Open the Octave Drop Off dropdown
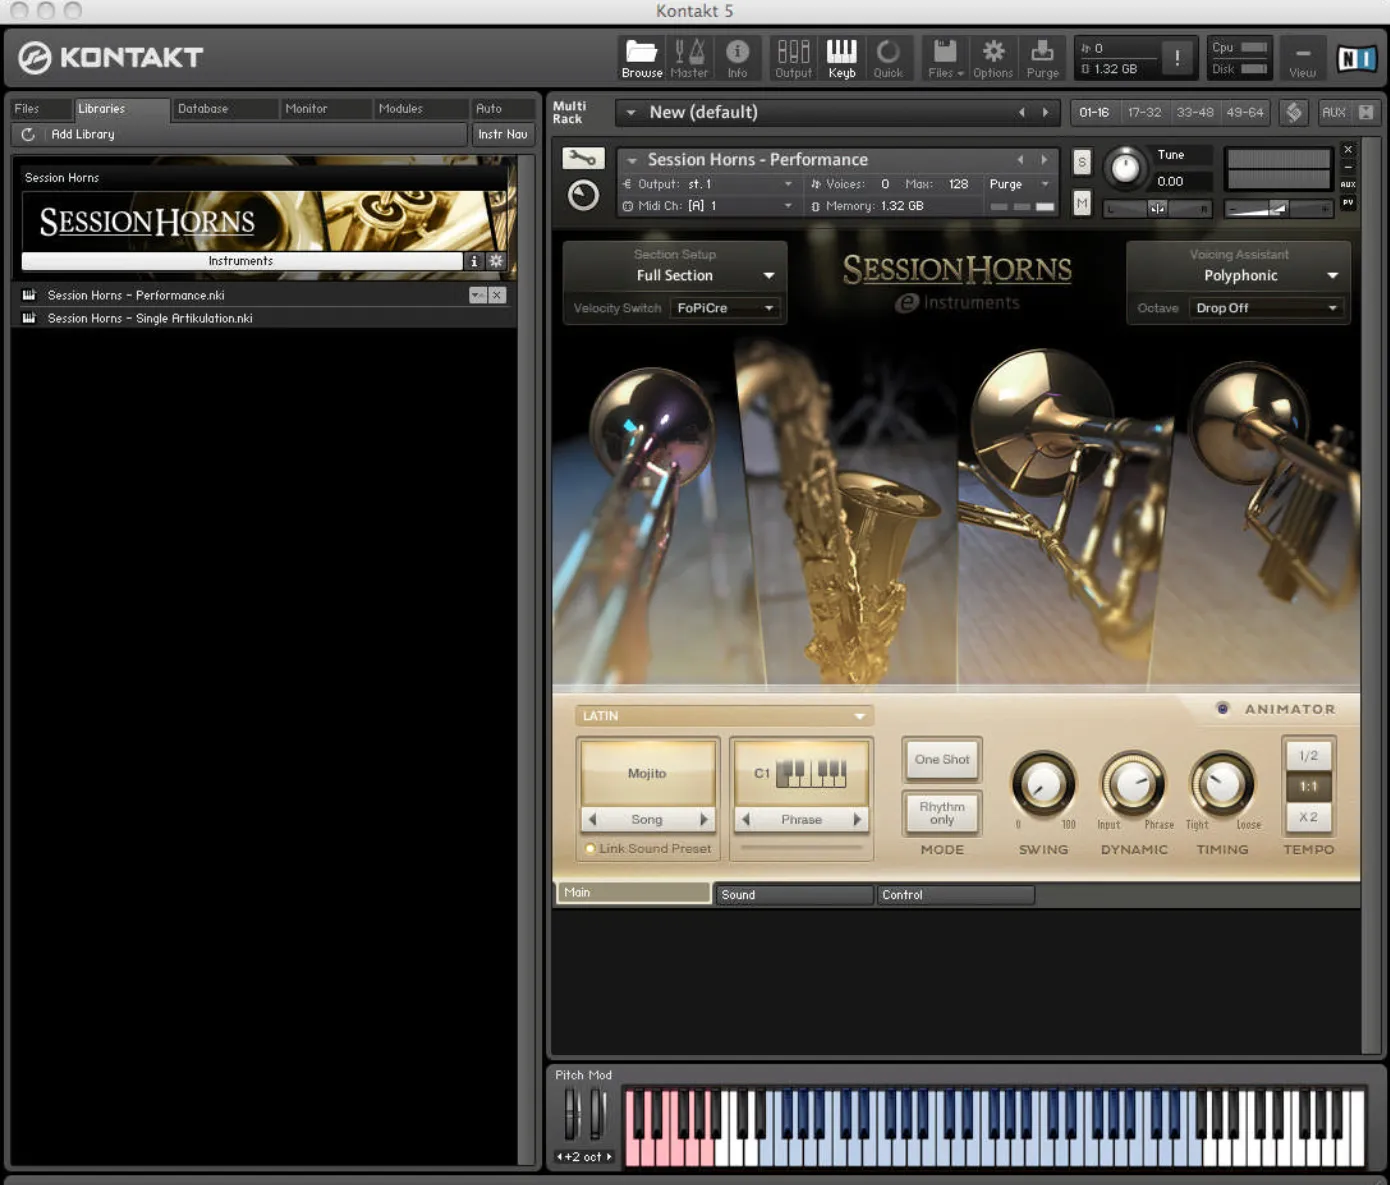The width and height of the screenshot is (1390, 1185). click(1266, 308)
